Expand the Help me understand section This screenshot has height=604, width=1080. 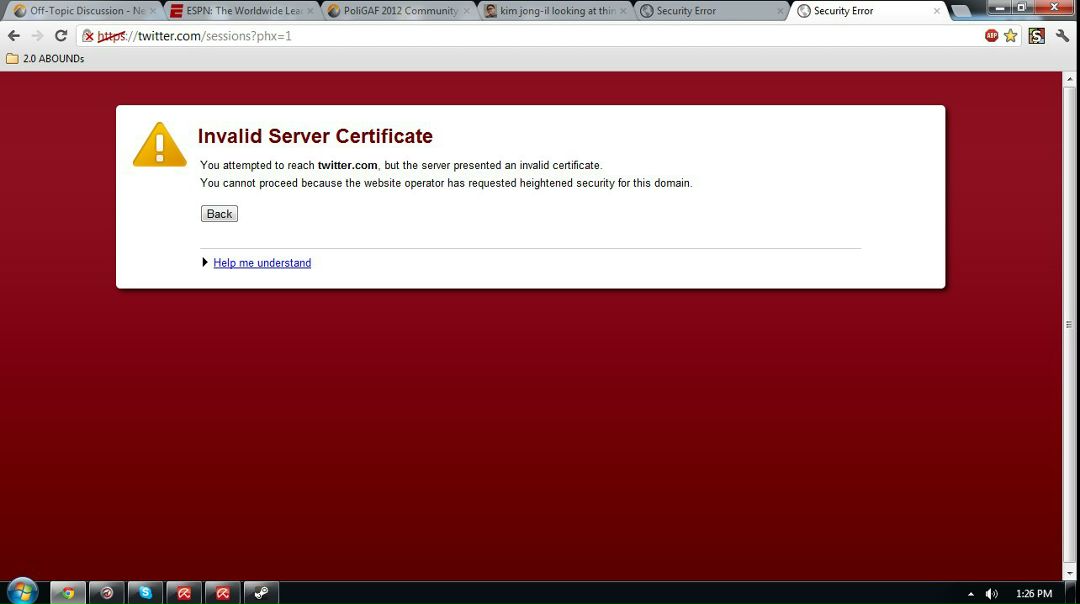coord(261,263)
